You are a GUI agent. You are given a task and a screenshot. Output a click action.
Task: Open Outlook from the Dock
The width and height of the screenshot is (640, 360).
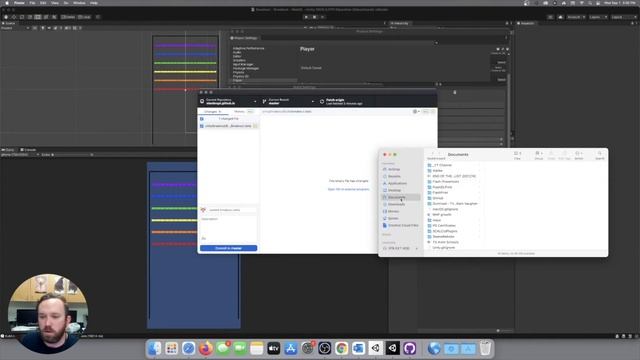[x=358, y=348]
